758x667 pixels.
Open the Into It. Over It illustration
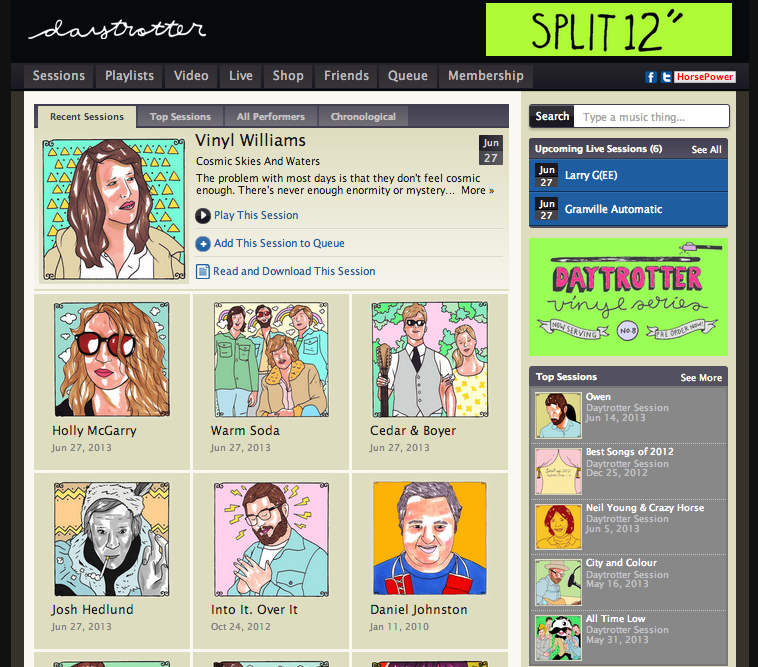coord(271,539)
